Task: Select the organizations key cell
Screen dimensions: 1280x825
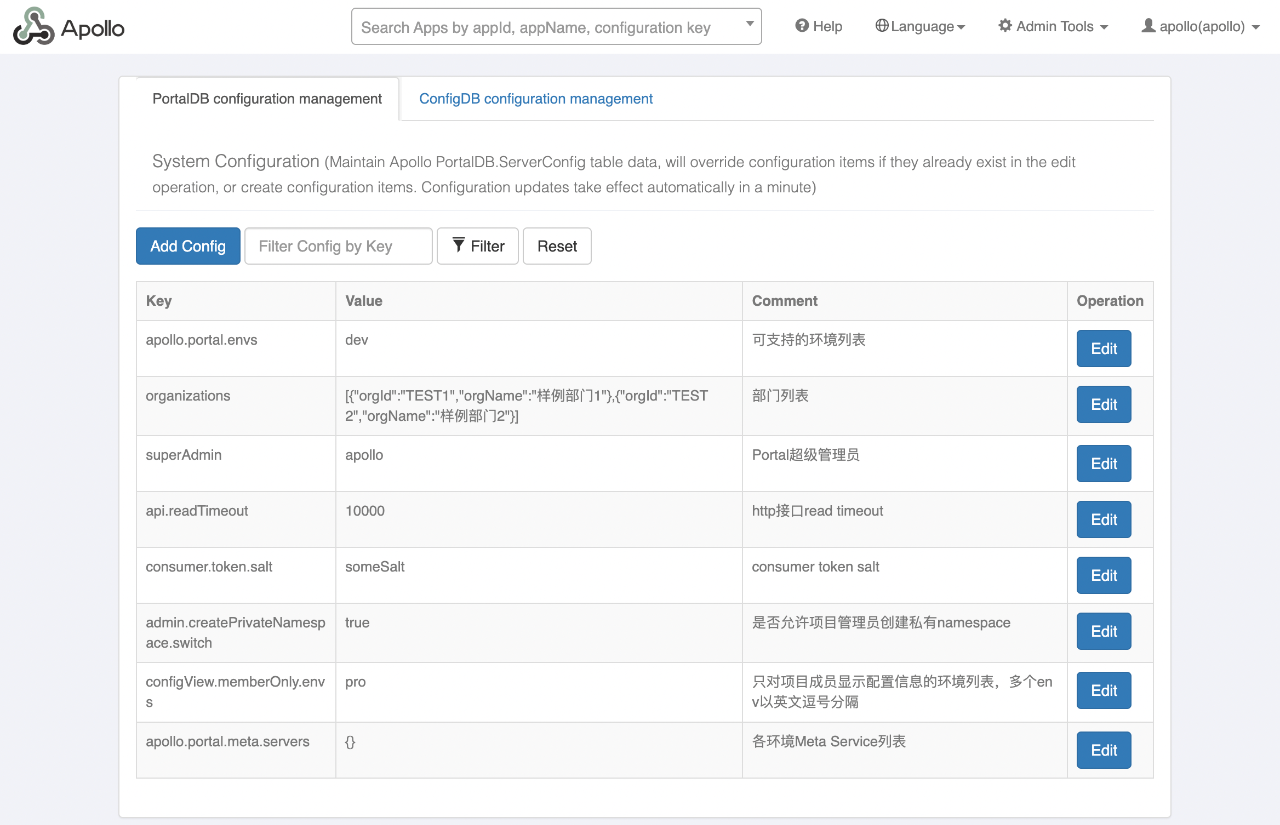Action: (x=236, y=406)
